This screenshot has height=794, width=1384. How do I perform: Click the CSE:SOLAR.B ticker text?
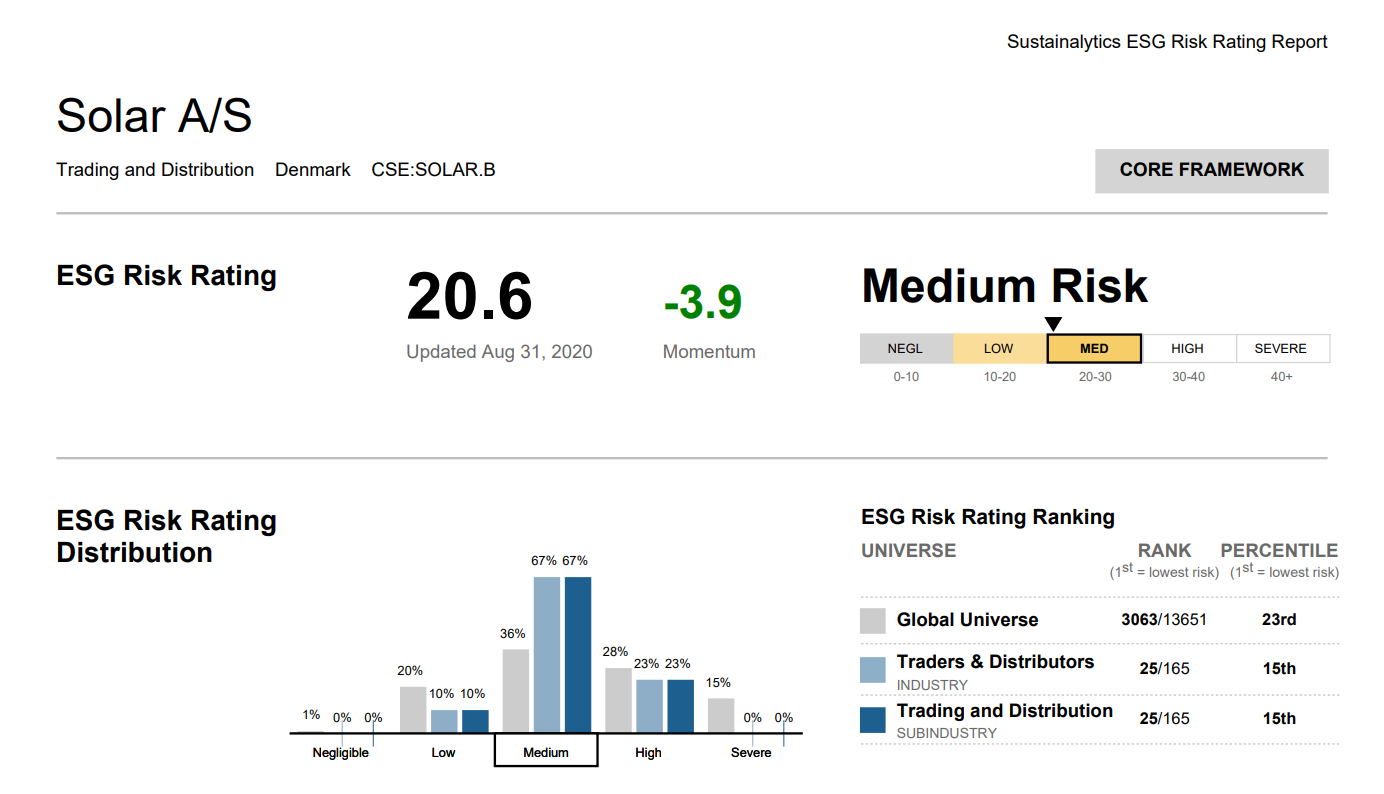pyautogui.click(x=433, y=170)
